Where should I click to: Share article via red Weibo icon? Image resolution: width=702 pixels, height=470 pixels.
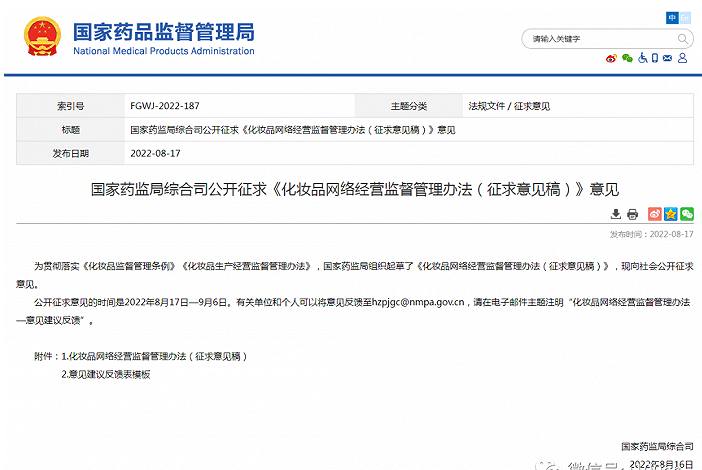[655, 214]
